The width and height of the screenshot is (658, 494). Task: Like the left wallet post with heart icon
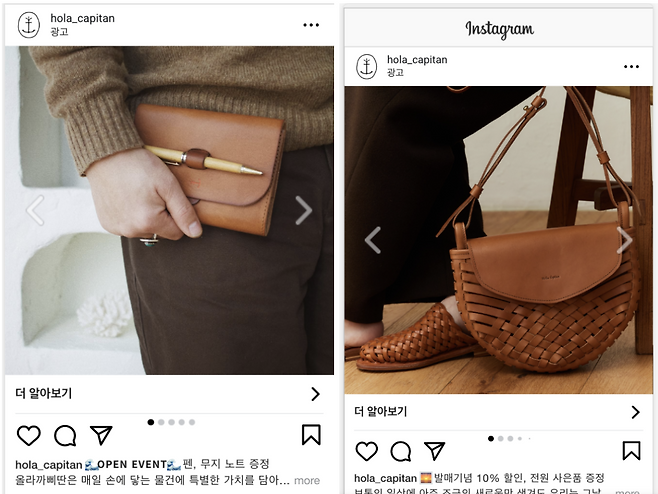coord(29,435)
